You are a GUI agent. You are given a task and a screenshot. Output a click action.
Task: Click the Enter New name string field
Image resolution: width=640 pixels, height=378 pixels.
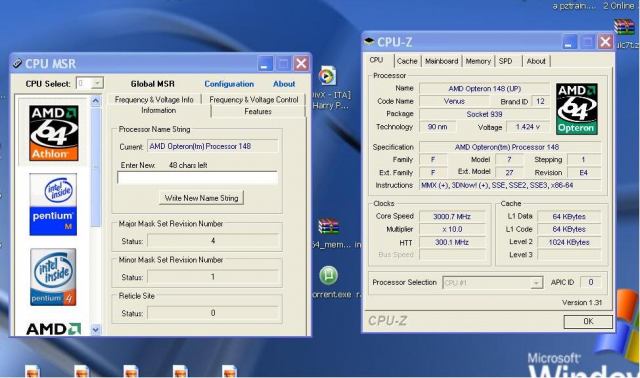point(198,178)
